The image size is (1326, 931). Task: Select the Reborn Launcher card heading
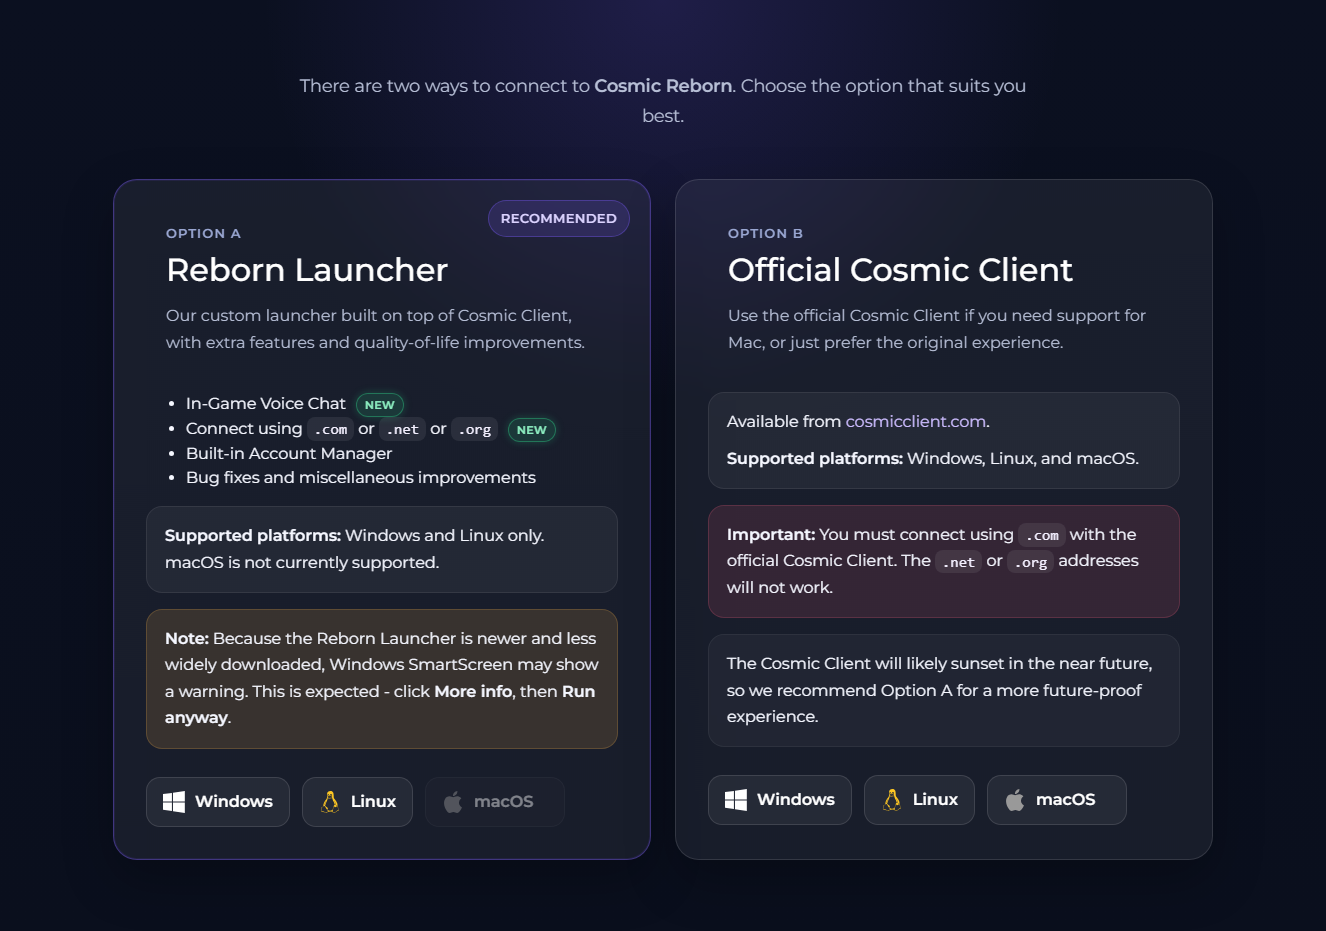307,270
